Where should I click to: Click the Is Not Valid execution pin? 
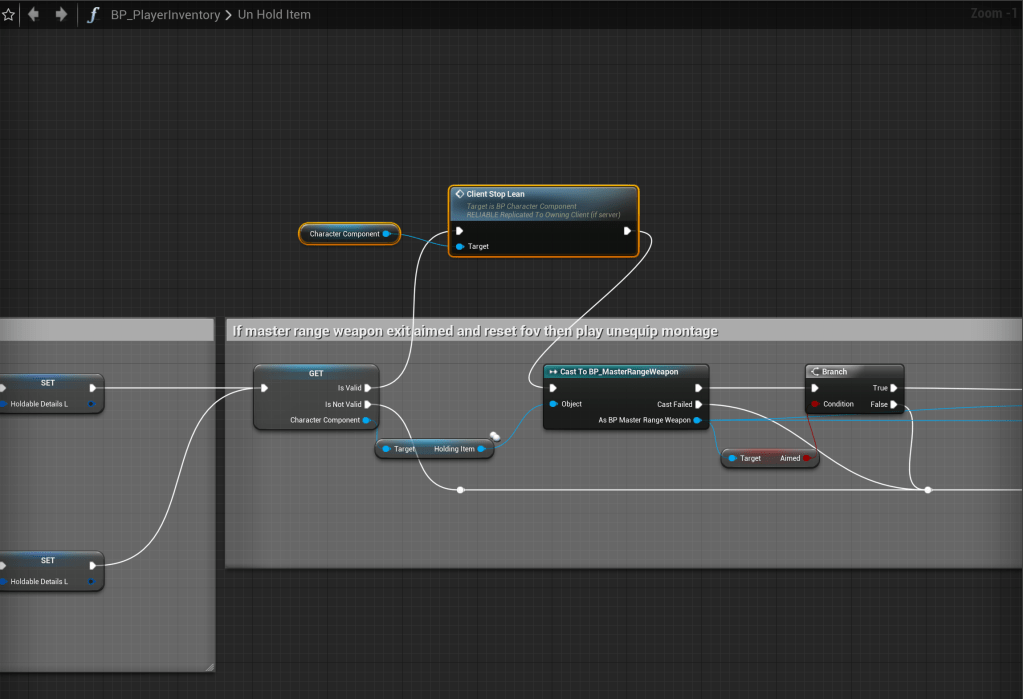[x=368, y=404]
